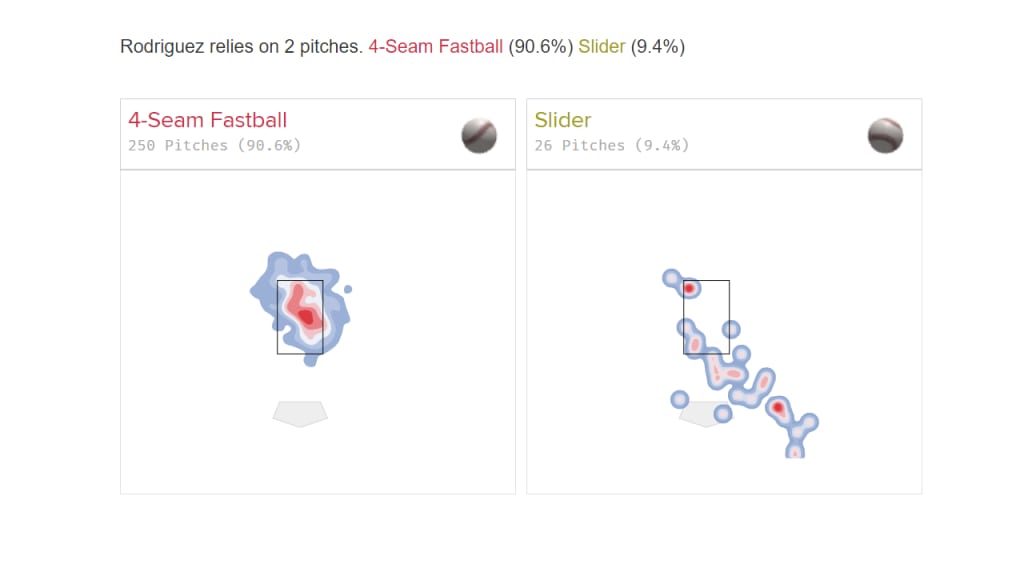1024x576 pixels.
Task: Click the baseball icon in 4-Seam Fastball panel
Action: click(479, 136)
